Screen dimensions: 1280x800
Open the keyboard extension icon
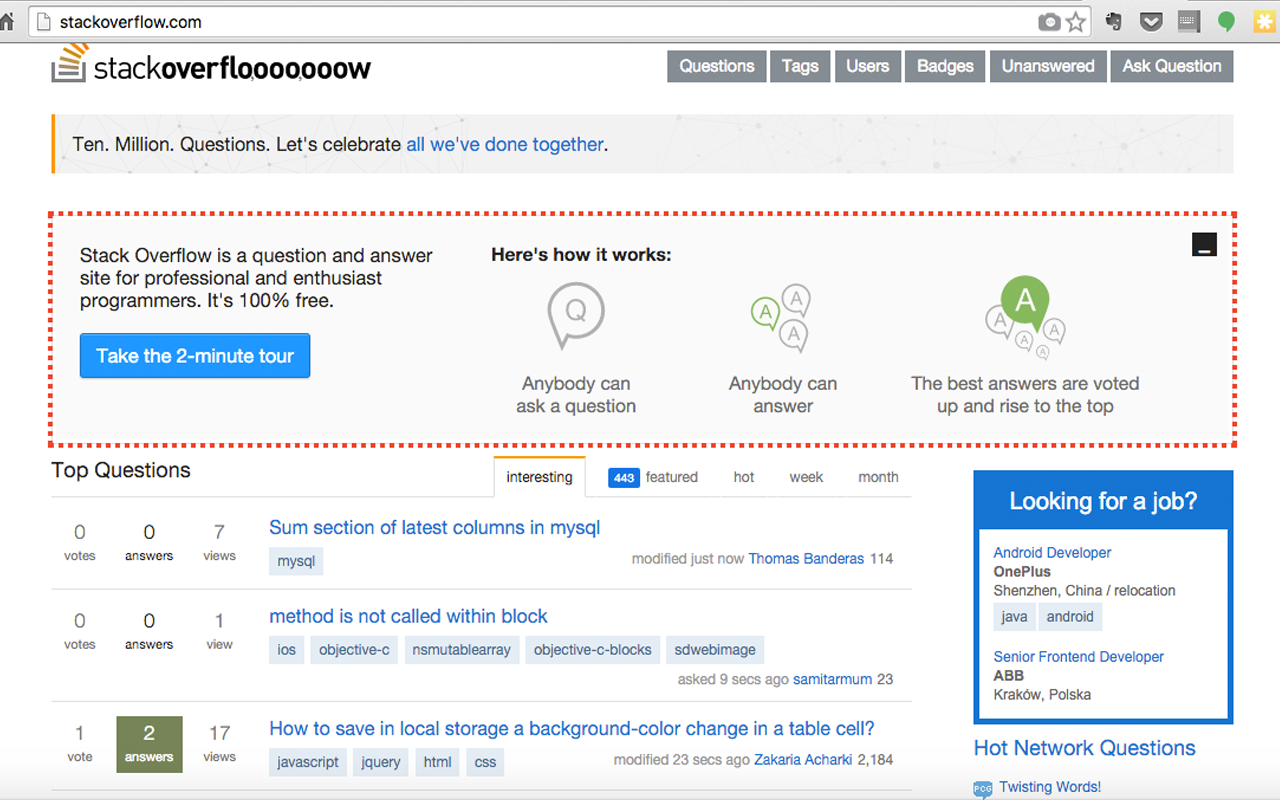click(1189, 21)
